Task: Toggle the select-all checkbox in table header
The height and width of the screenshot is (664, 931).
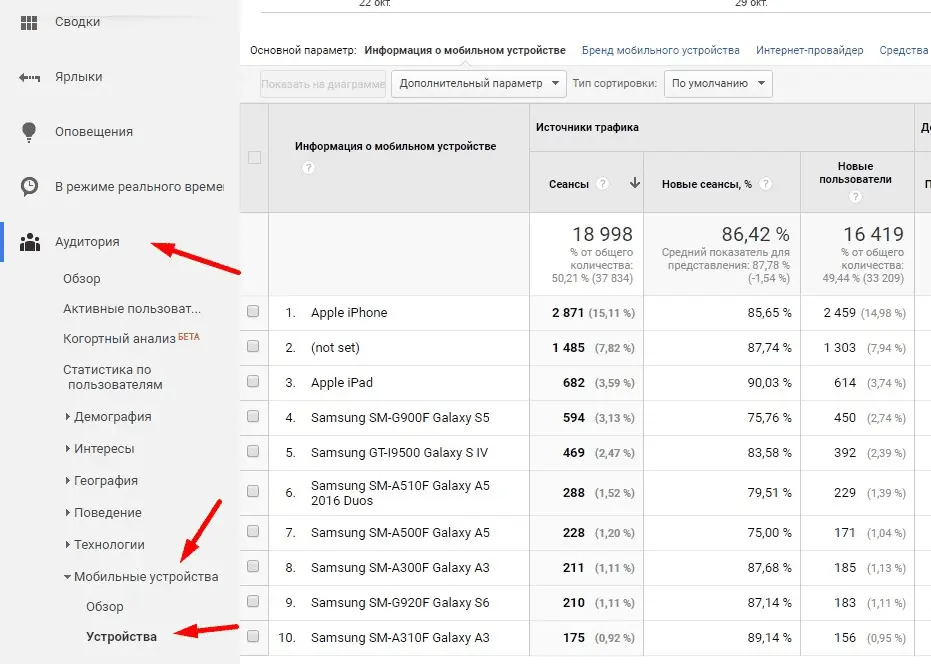Action: pyautogui.click(x=254, y=157)
